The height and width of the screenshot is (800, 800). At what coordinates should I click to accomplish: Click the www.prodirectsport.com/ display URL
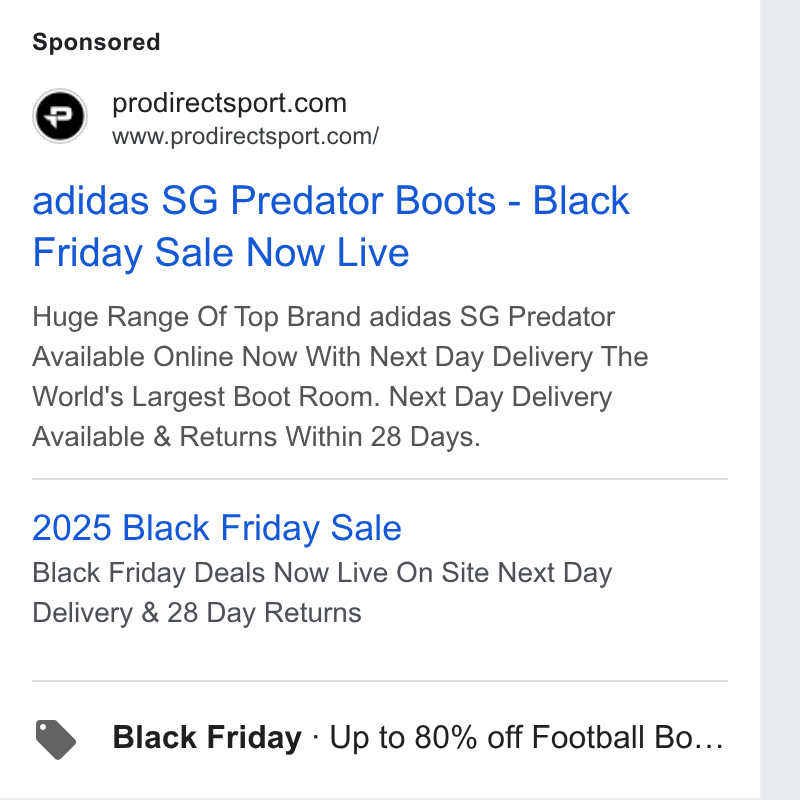[x=245, y=136]
